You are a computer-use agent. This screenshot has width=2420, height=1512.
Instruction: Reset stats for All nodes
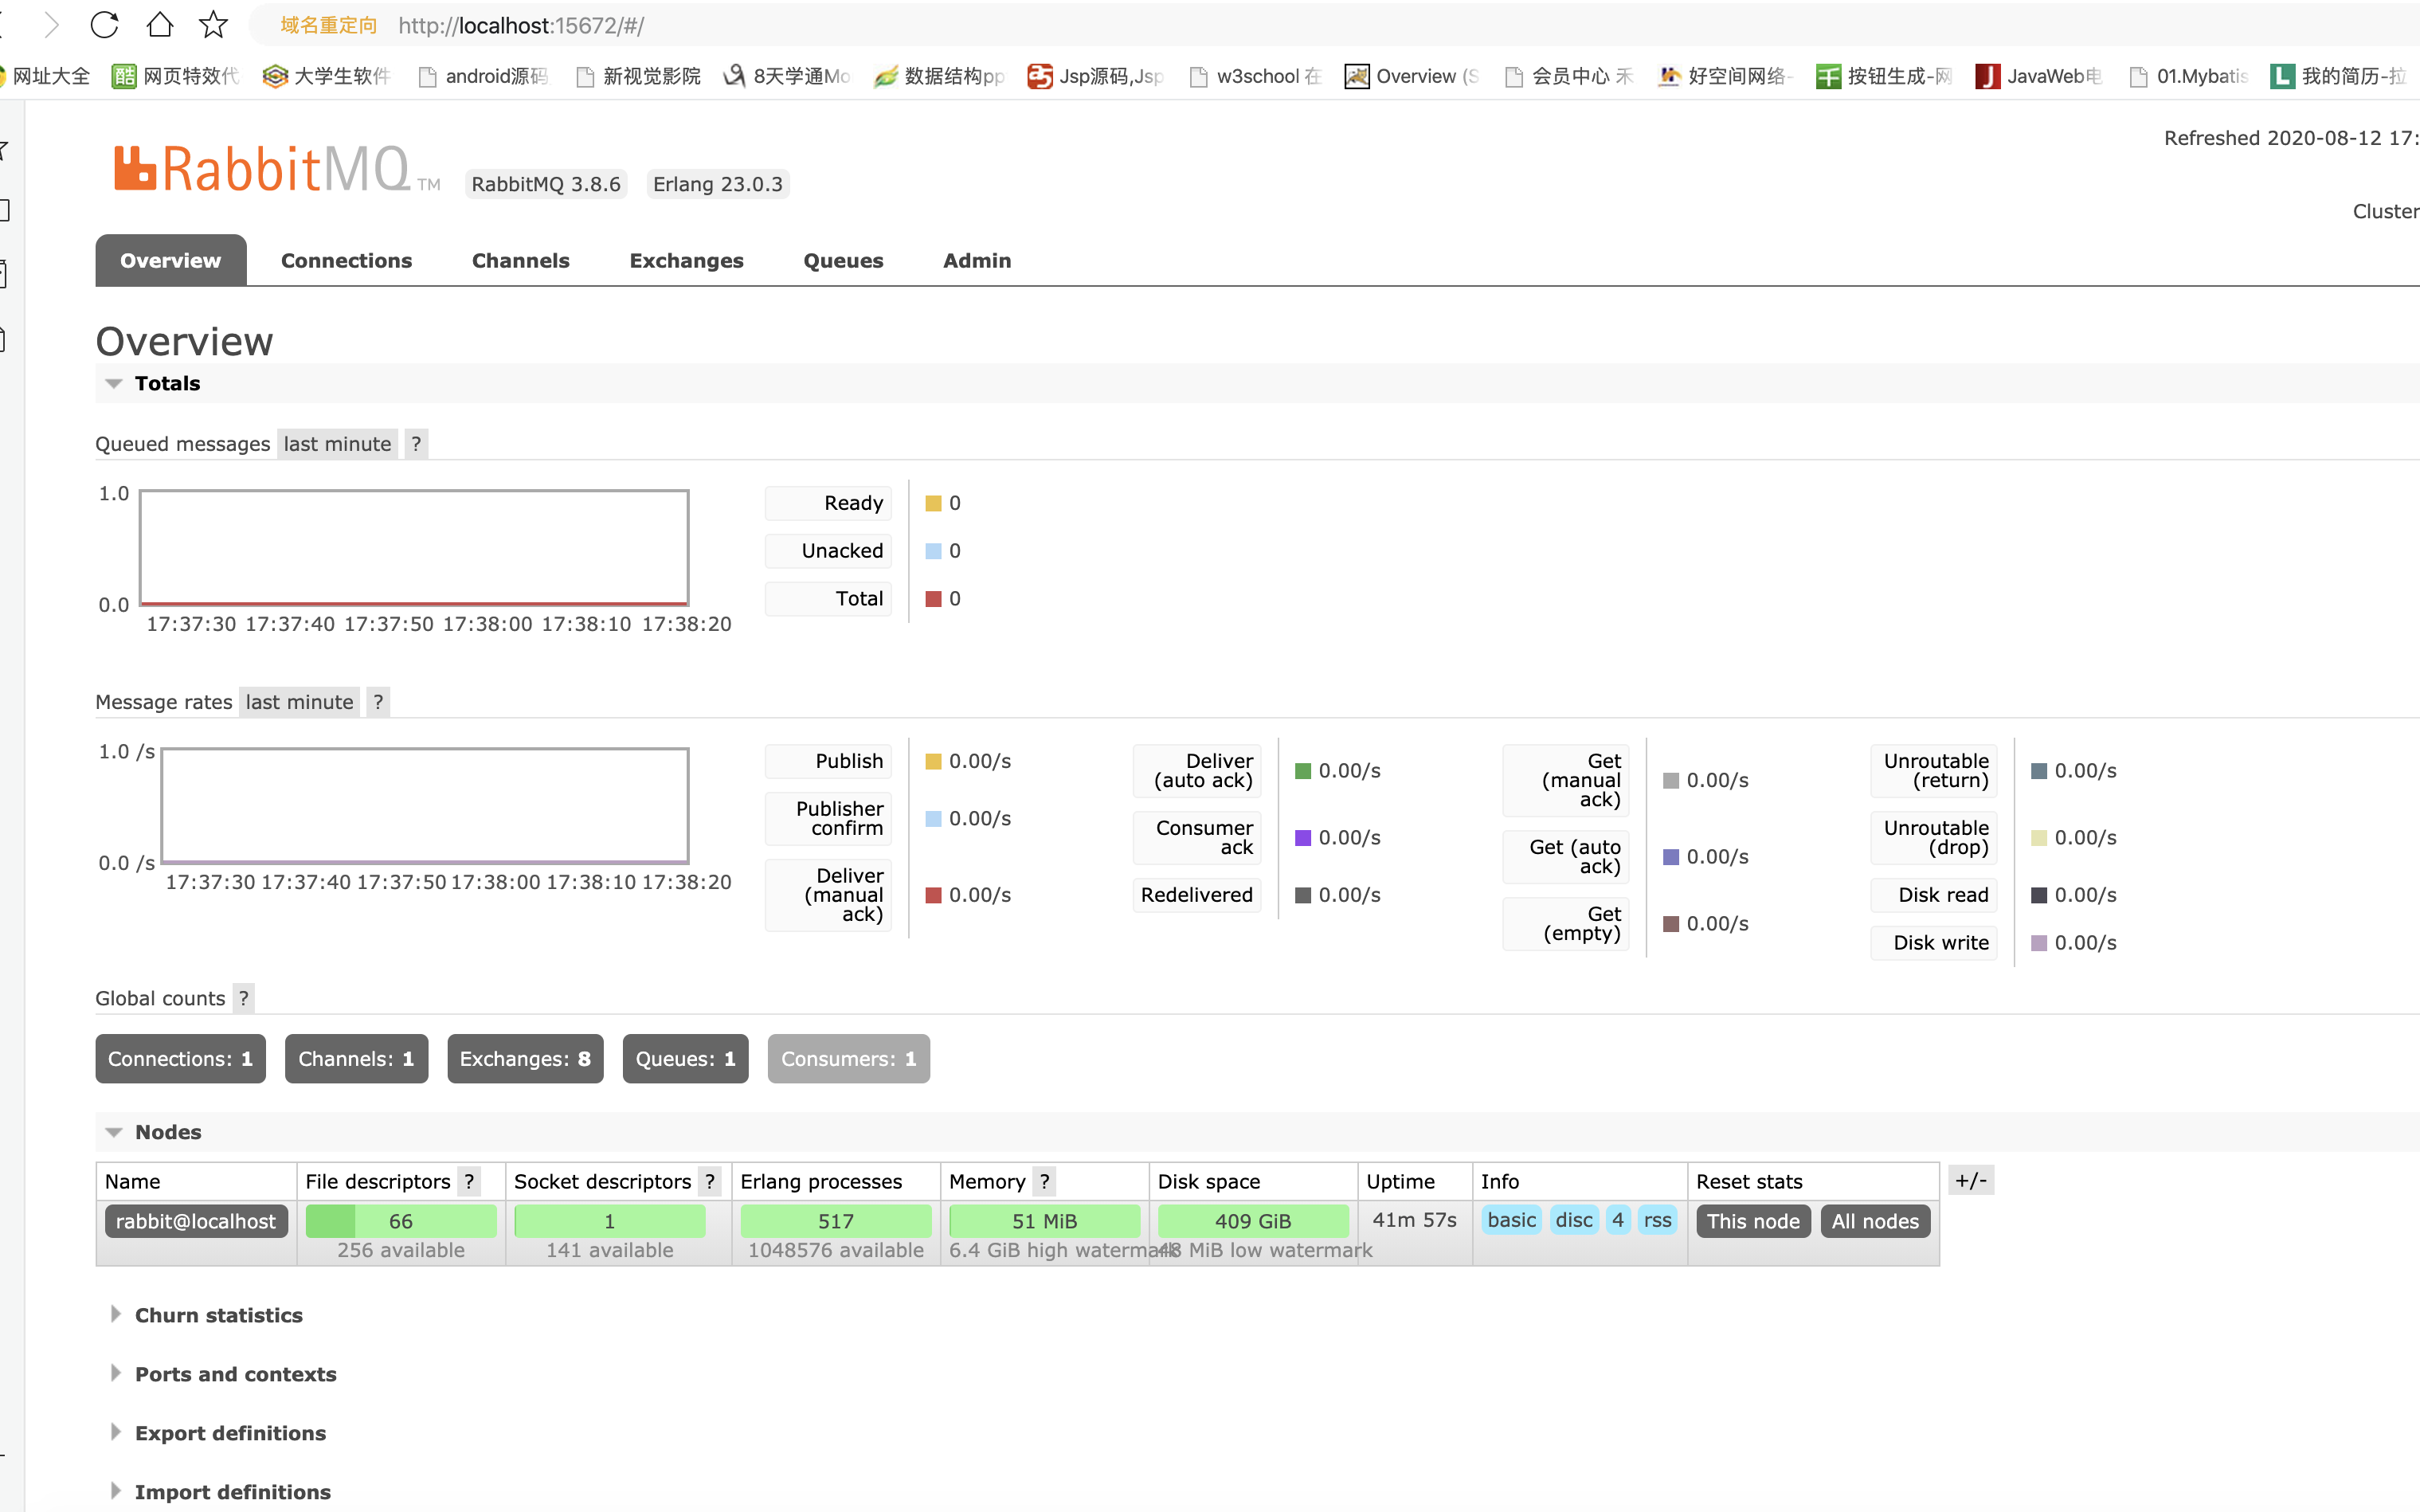1875,1221
